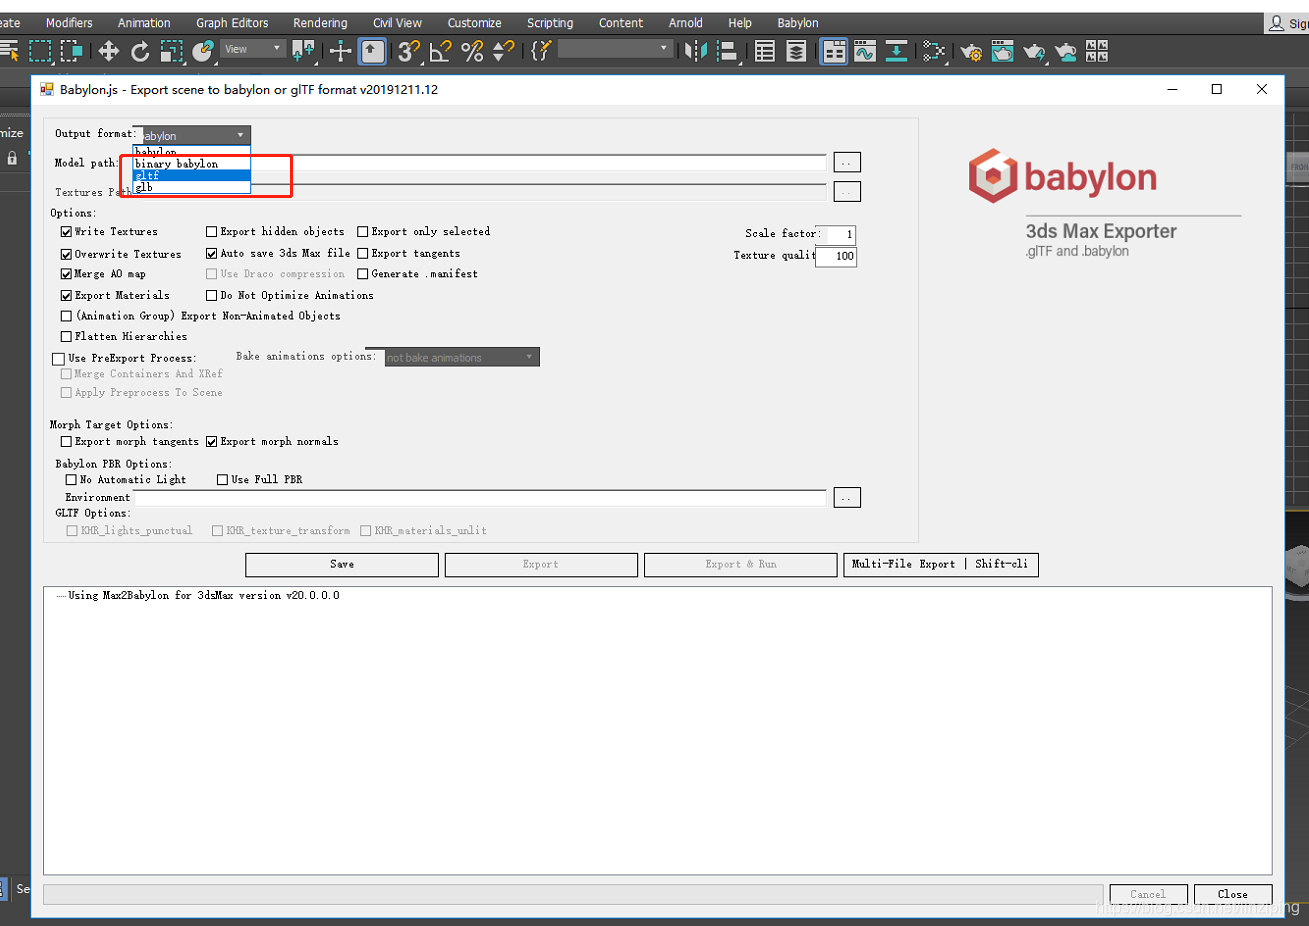The image size is (1309, 926).
Task: Activate the Select and Move tool
Action: coord(108,51)
